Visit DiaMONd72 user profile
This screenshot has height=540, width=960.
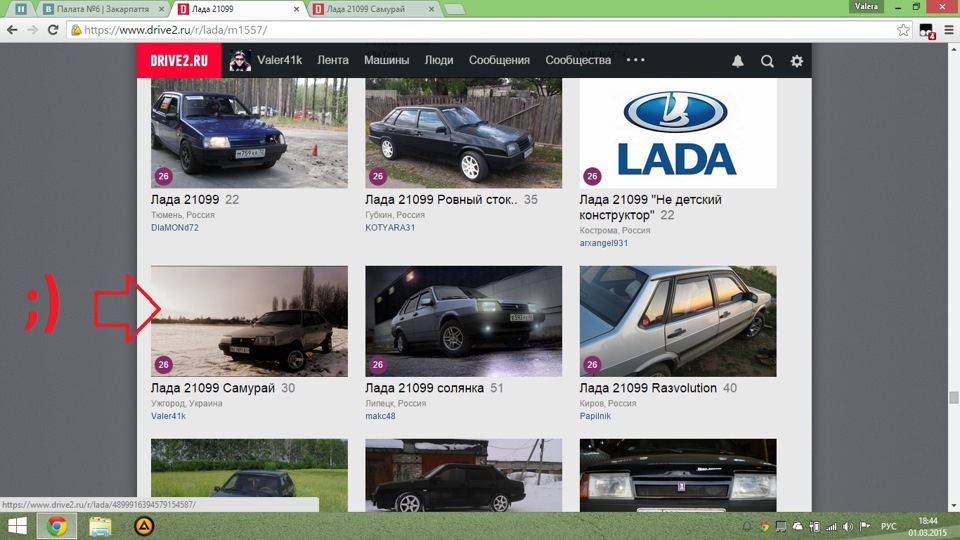(x=174, y=227)
